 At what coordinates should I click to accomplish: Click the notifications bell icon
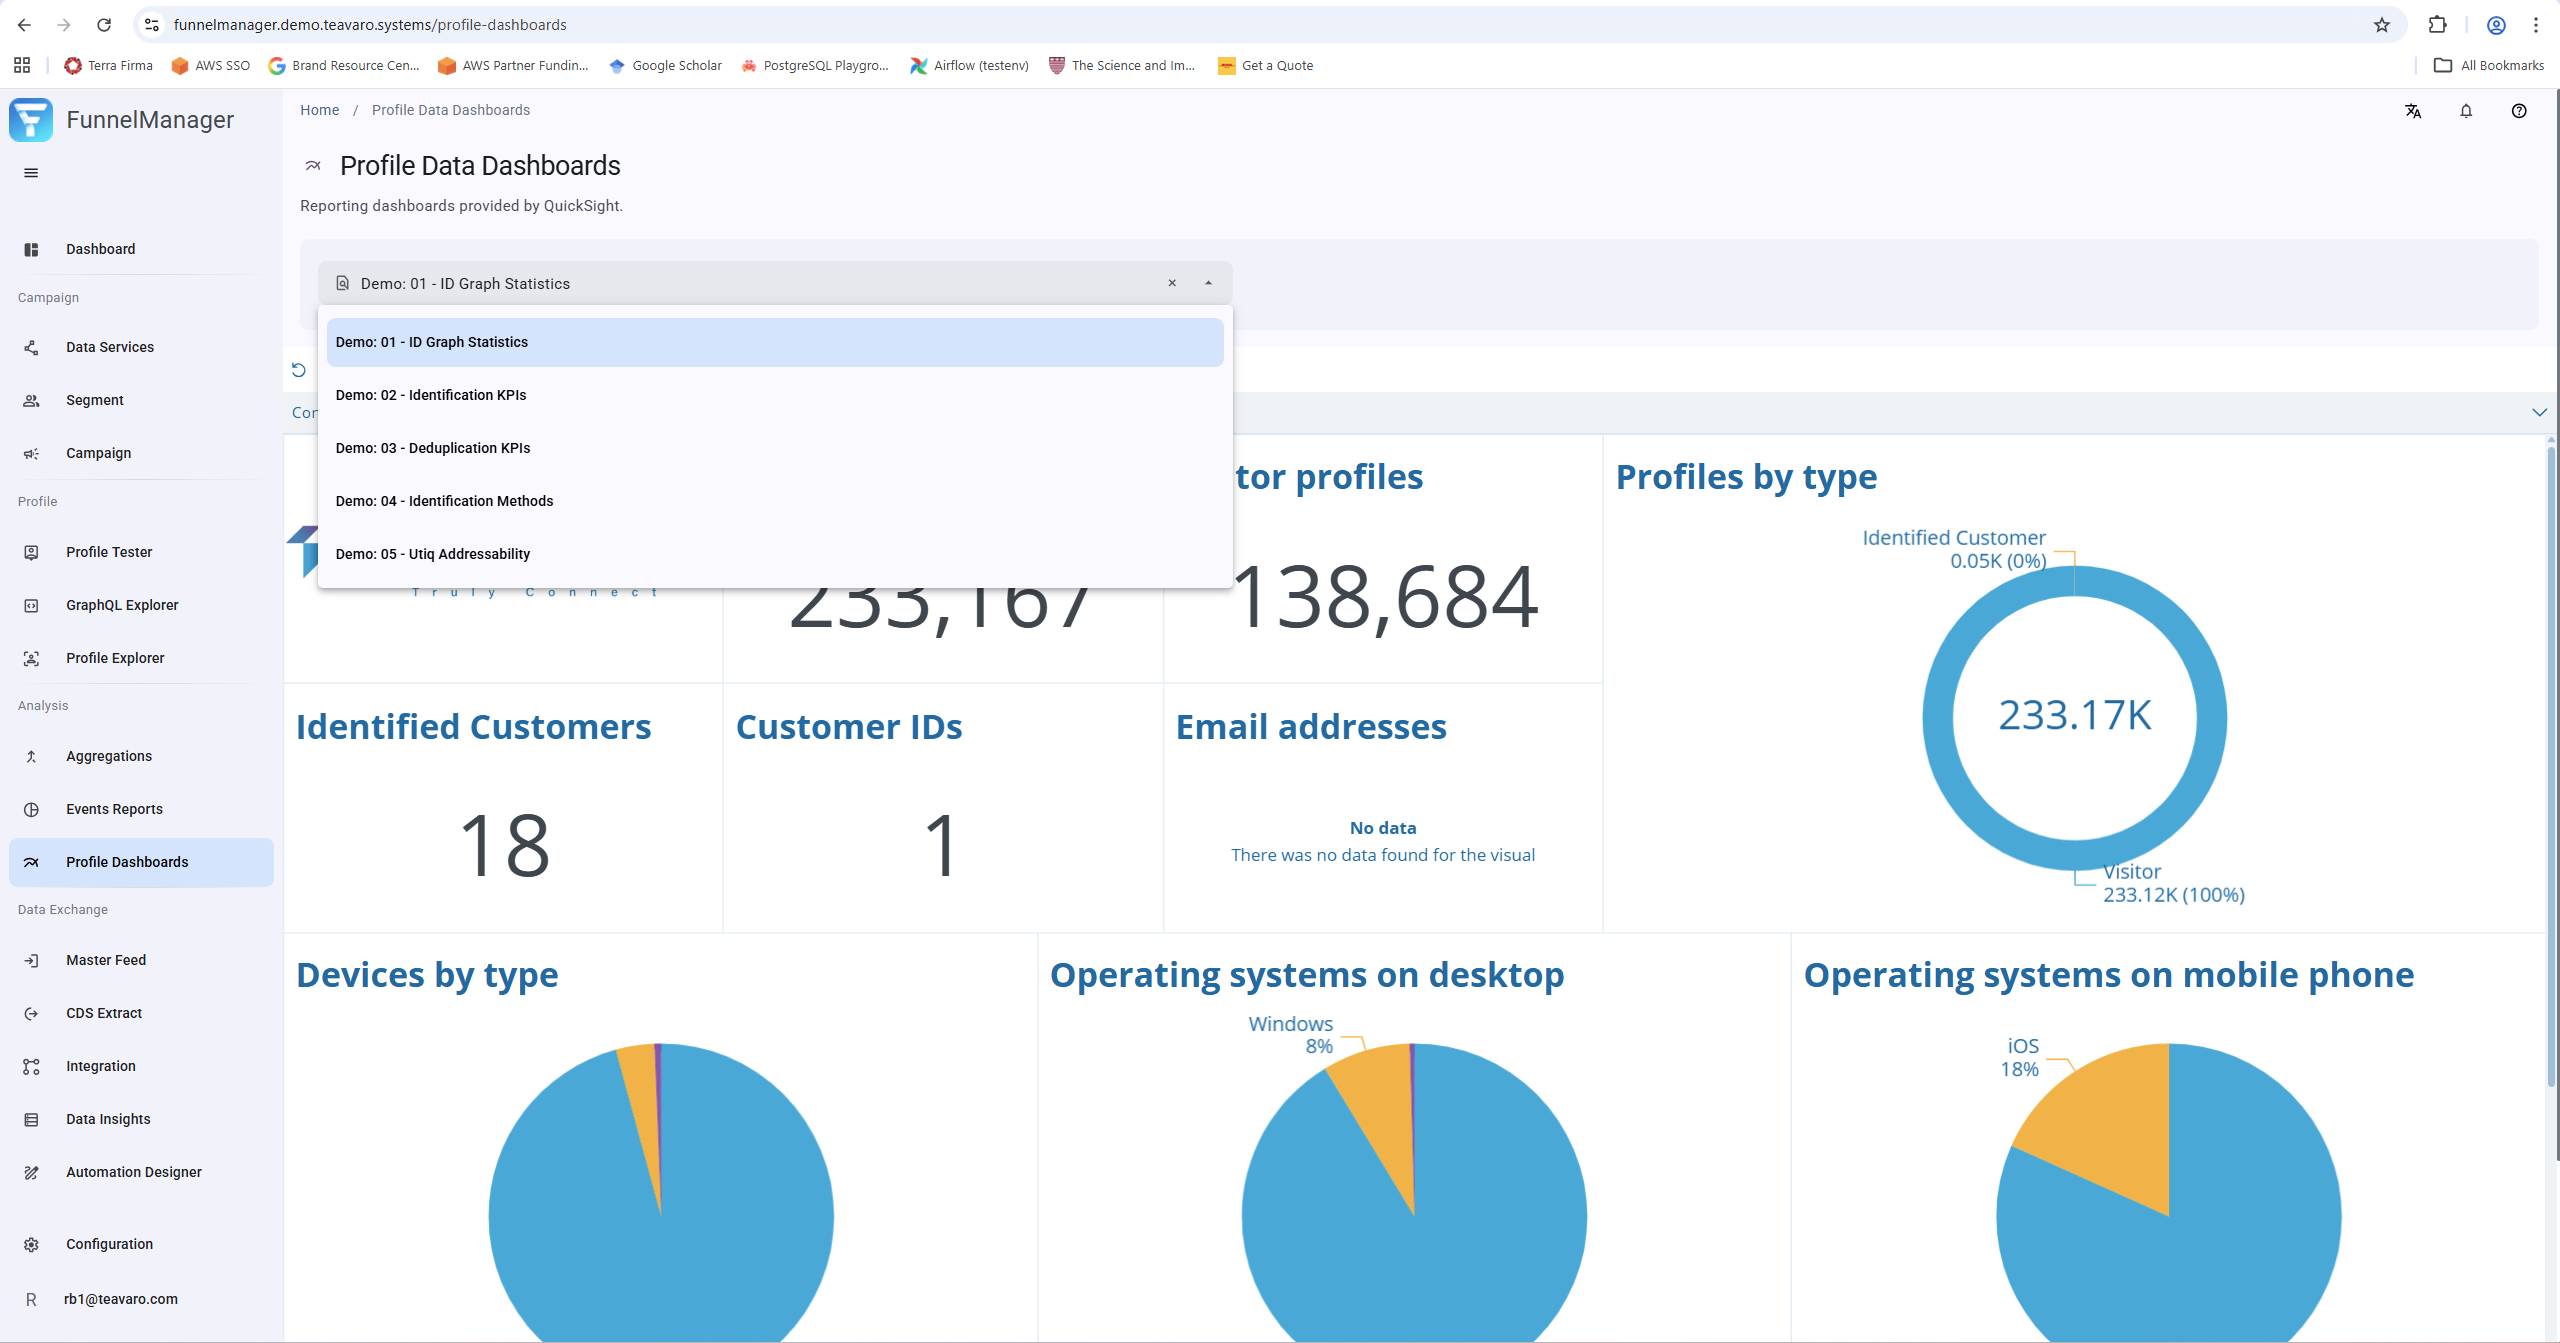click(2466, 111)
